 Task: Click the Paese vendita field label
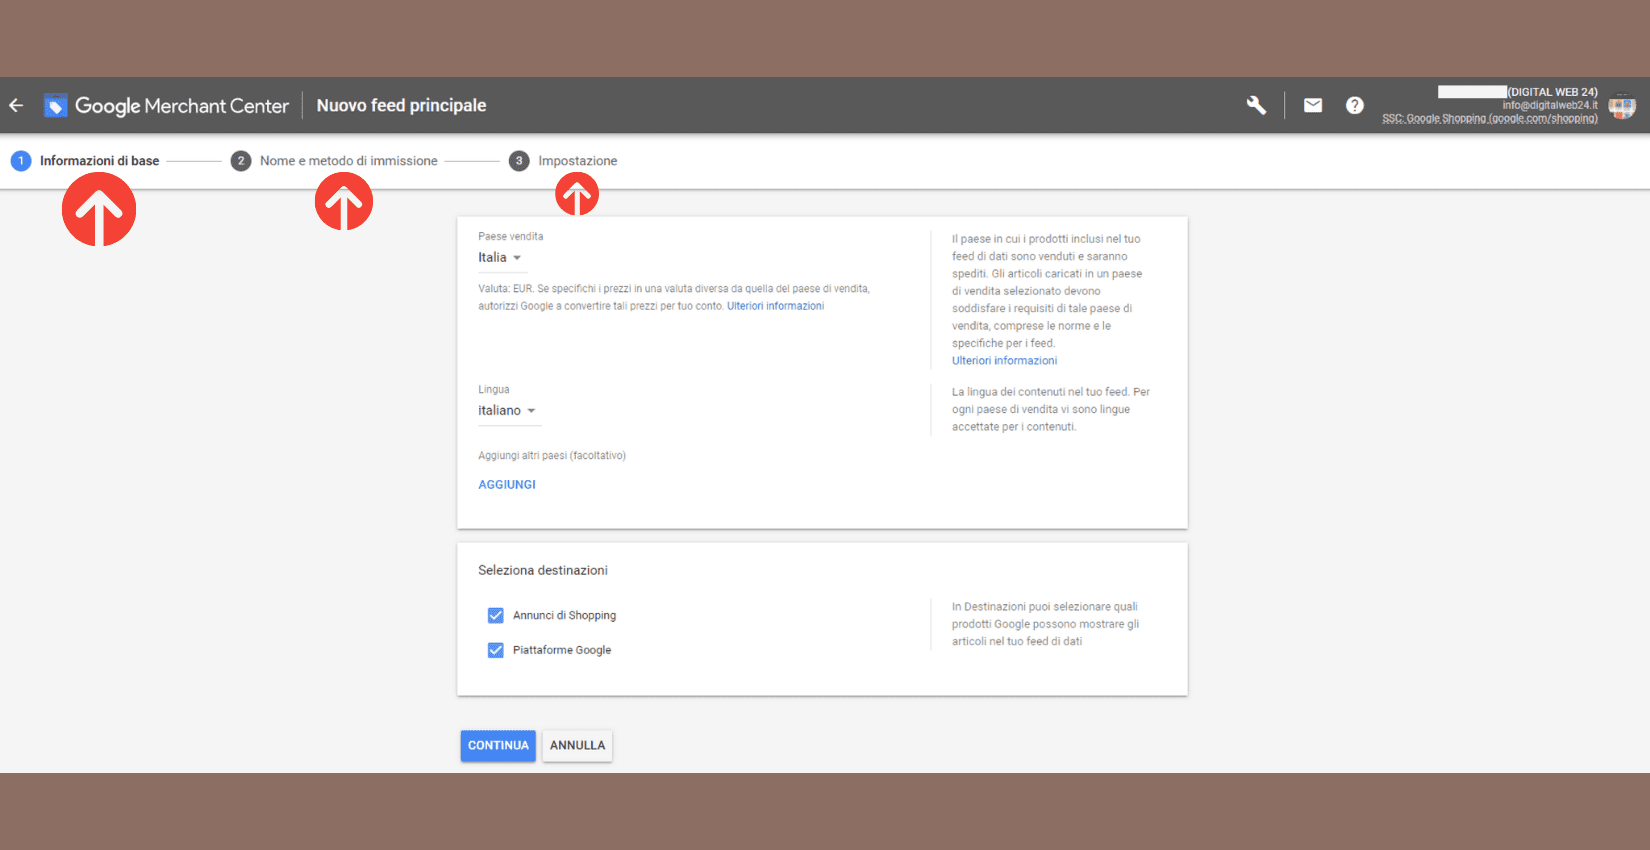[511, 237]
